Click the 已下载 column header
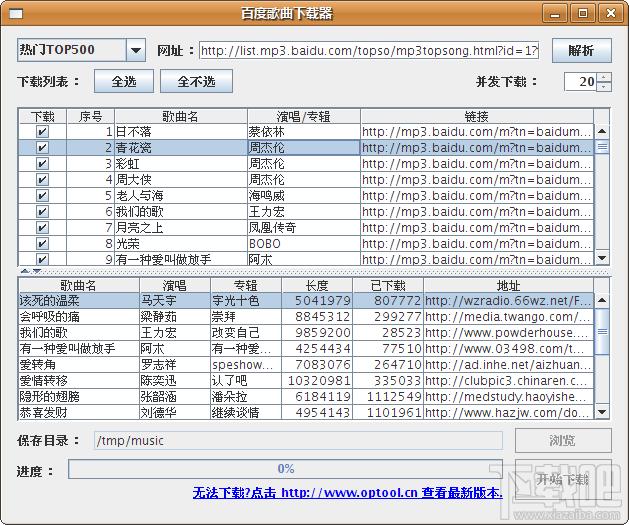Image resolution: width=629 pixels, height=525 pixels. [388, 285]
